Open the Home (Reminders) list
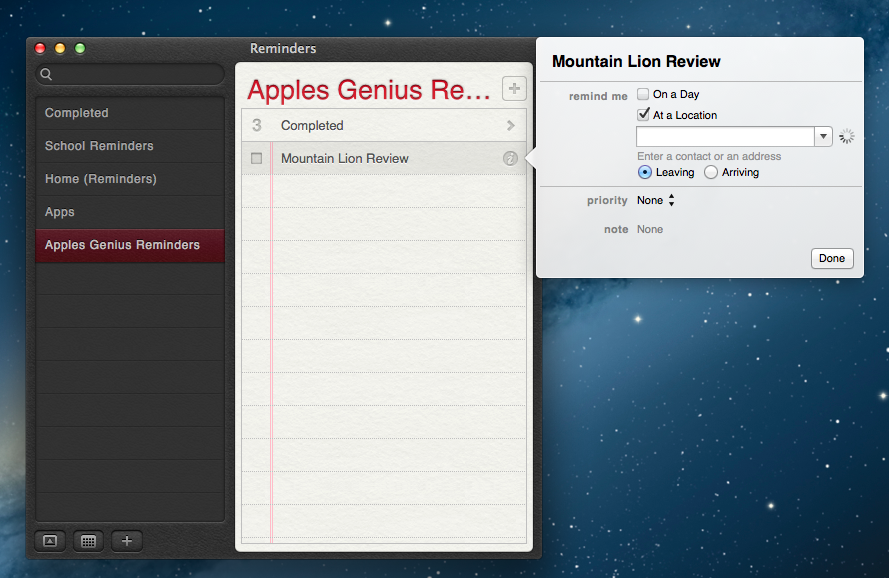889x578 pixels. click(x=100, y=179)
